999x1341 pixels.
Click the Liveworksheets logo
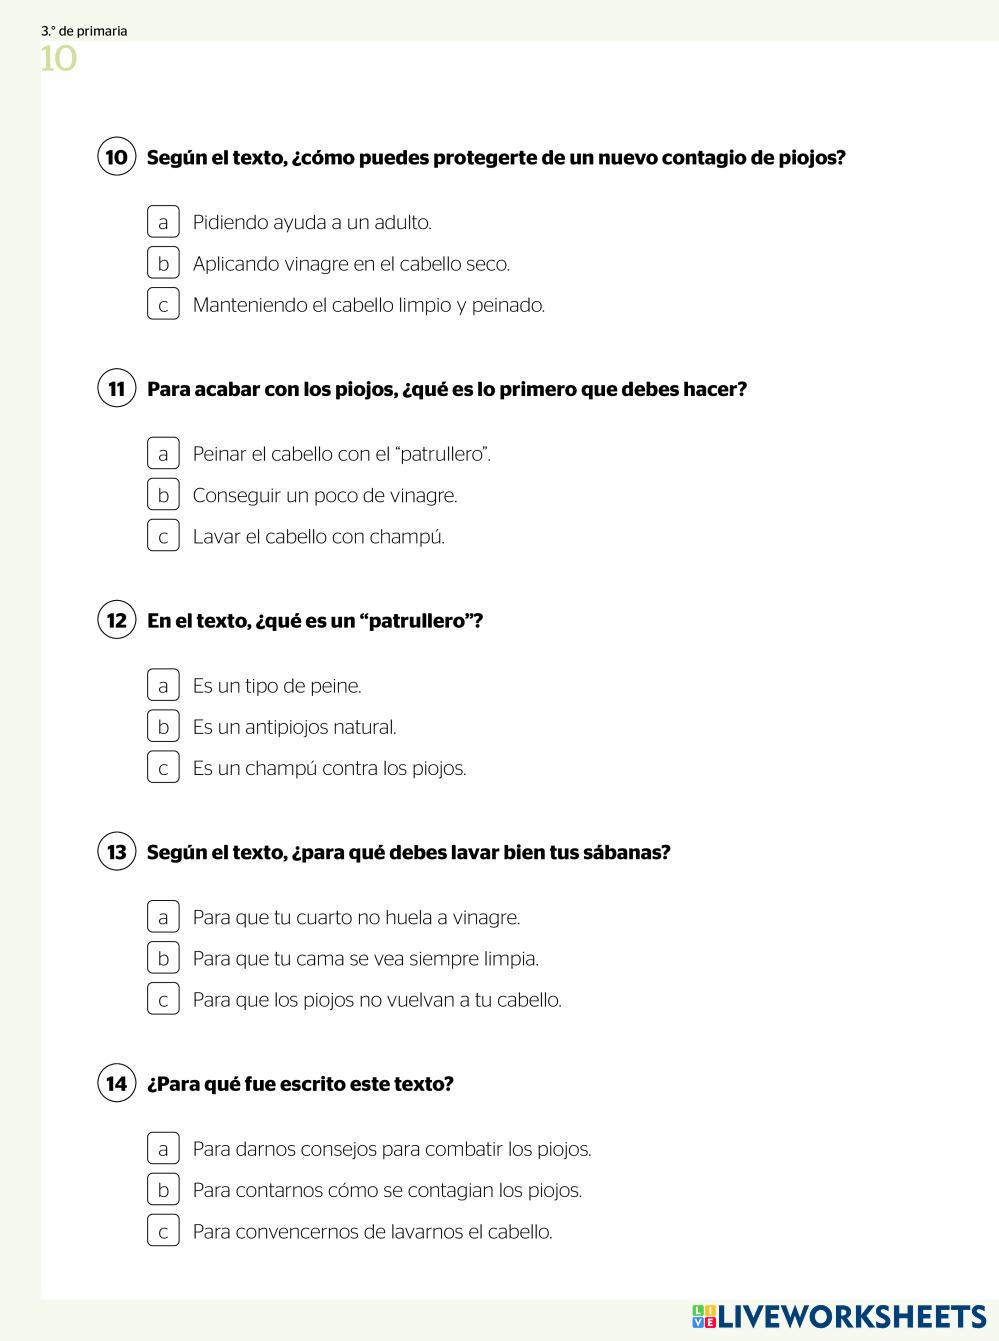[x=838, y=1316]
